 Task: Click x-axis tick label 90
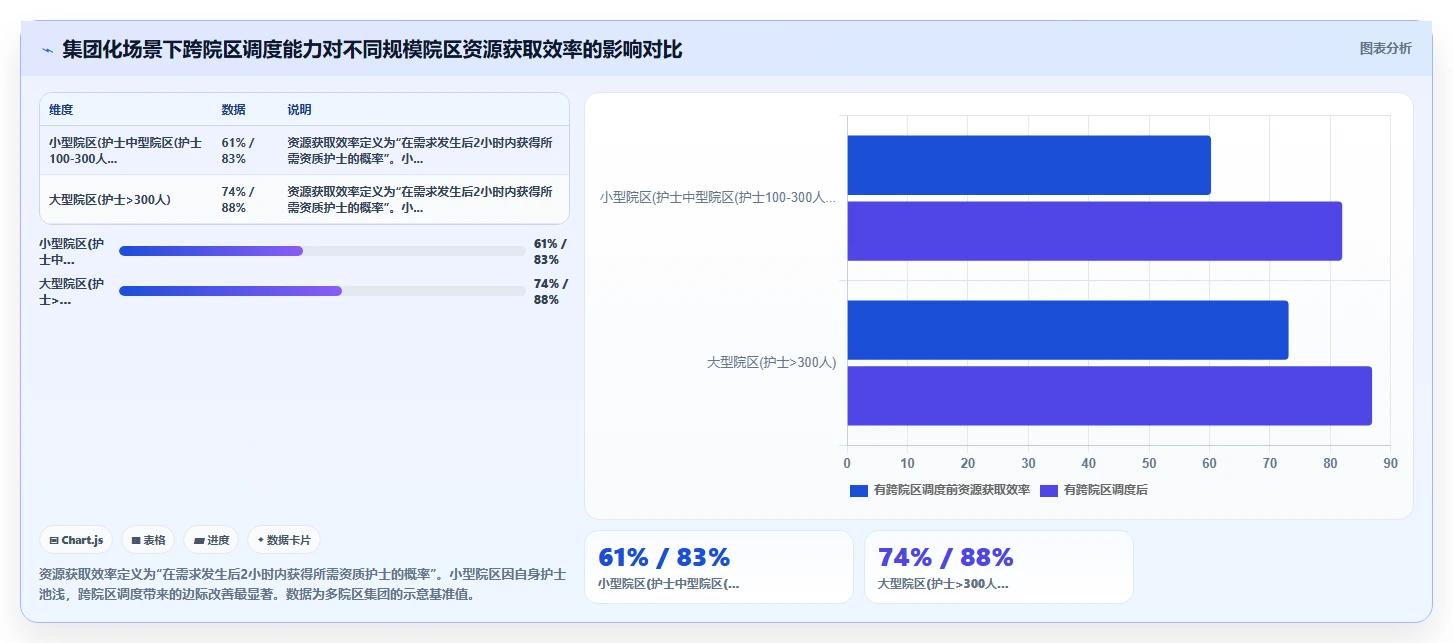[x=1390, y=463]
